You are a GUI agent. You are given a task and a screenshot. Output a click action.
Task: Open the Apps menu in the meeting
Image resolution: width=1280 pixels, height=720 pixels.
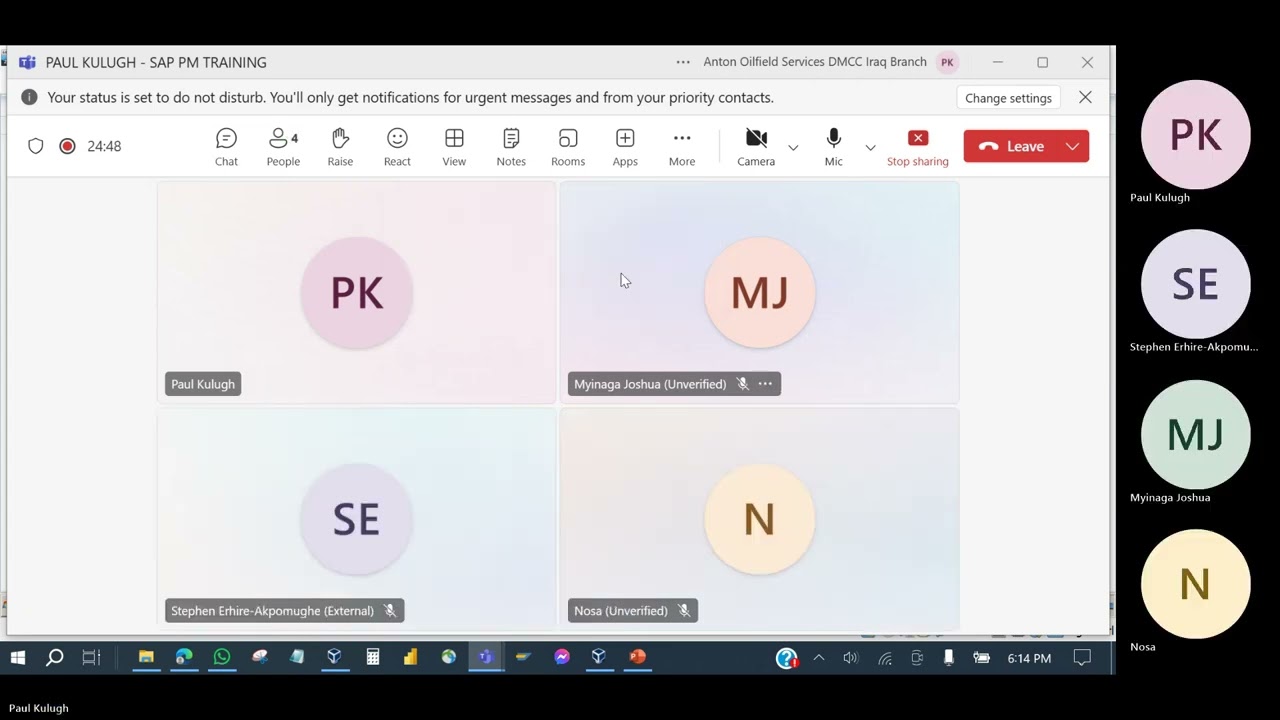click(x=625, y=147)
